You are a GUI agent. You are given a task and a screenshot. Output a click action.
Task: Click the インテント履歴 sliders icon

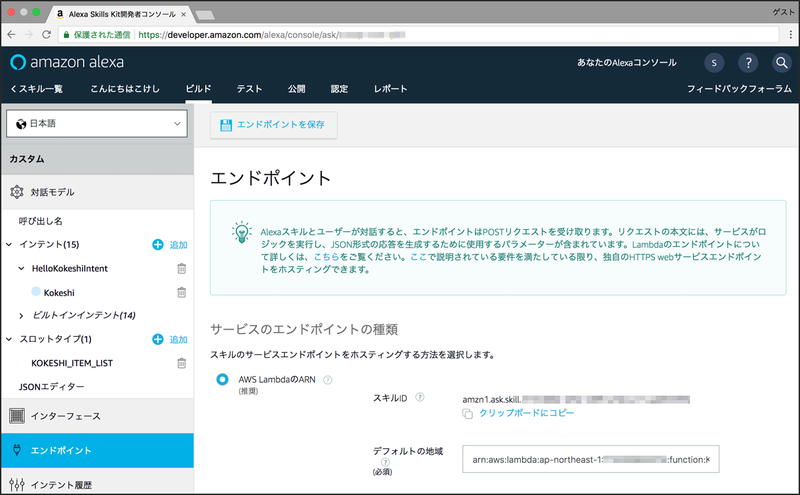point(17,484)
